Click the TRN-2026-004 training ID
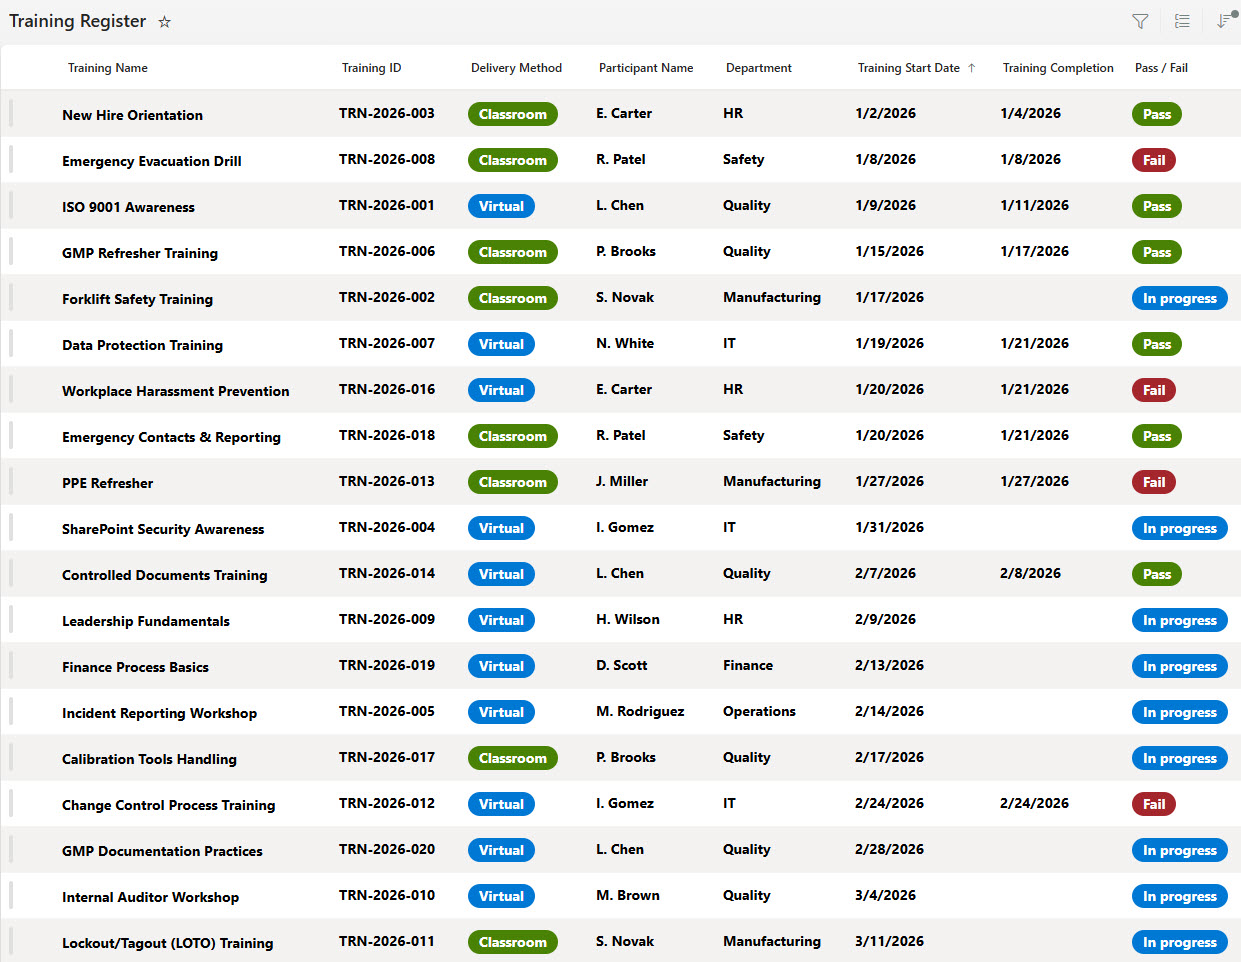This screenshot has width=1241, height=962. pos(387,528)
